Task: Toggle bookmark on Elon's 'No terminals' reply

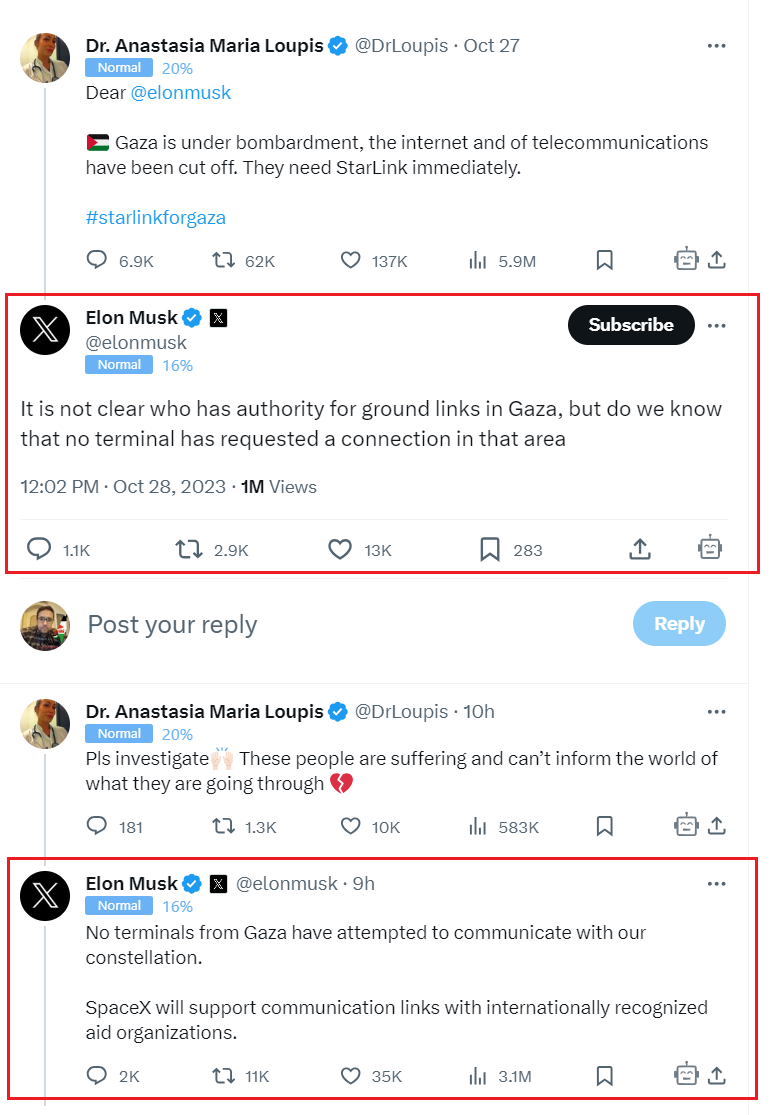Action: pos(604,1075)
